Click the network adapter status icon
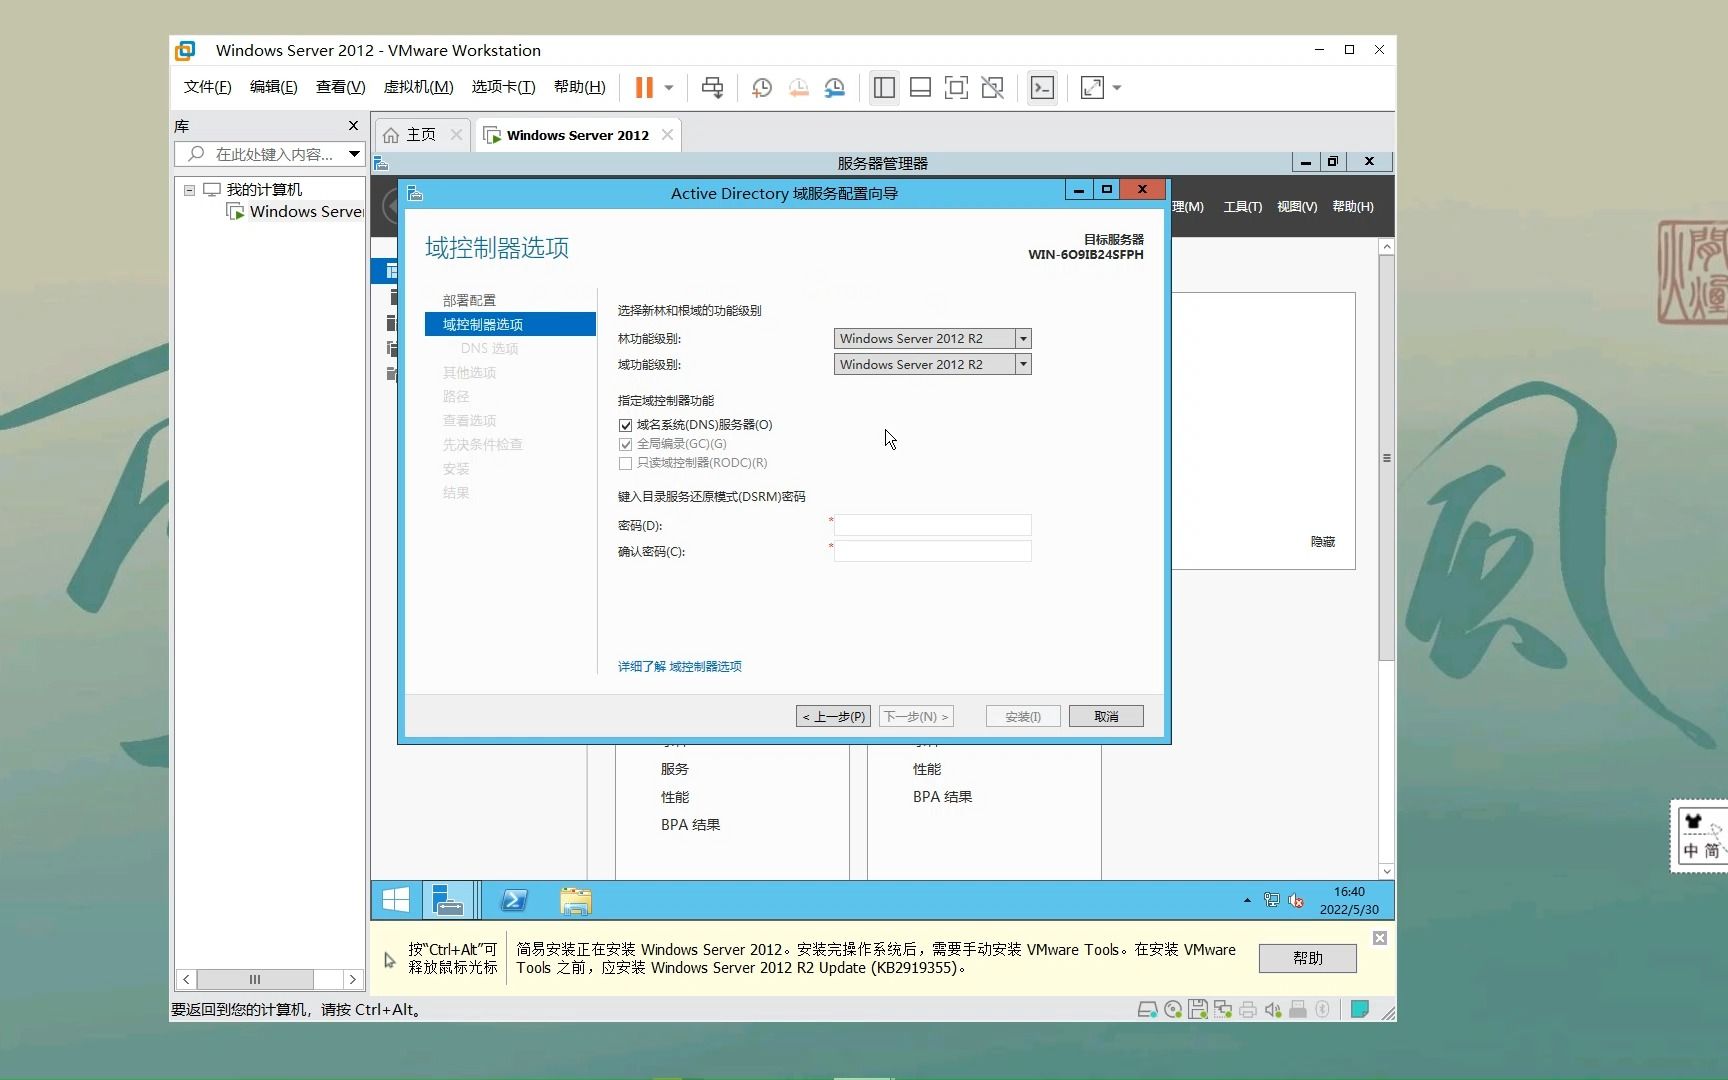 click(x=1223, y=1009)
